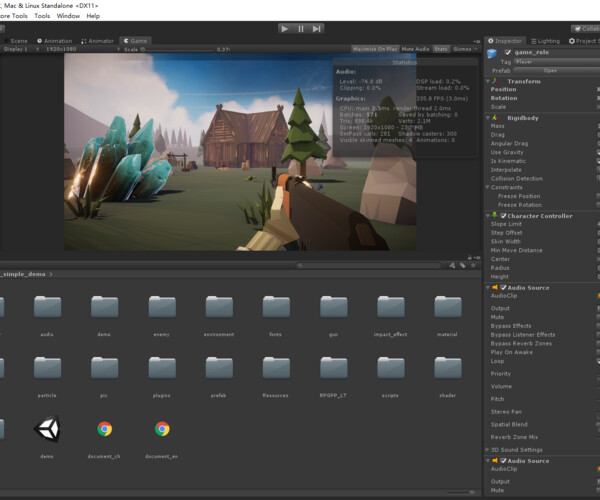Viewport: 600px width, 500px height.
Task: Open the Help menu
Action: (x=93, y=16)
